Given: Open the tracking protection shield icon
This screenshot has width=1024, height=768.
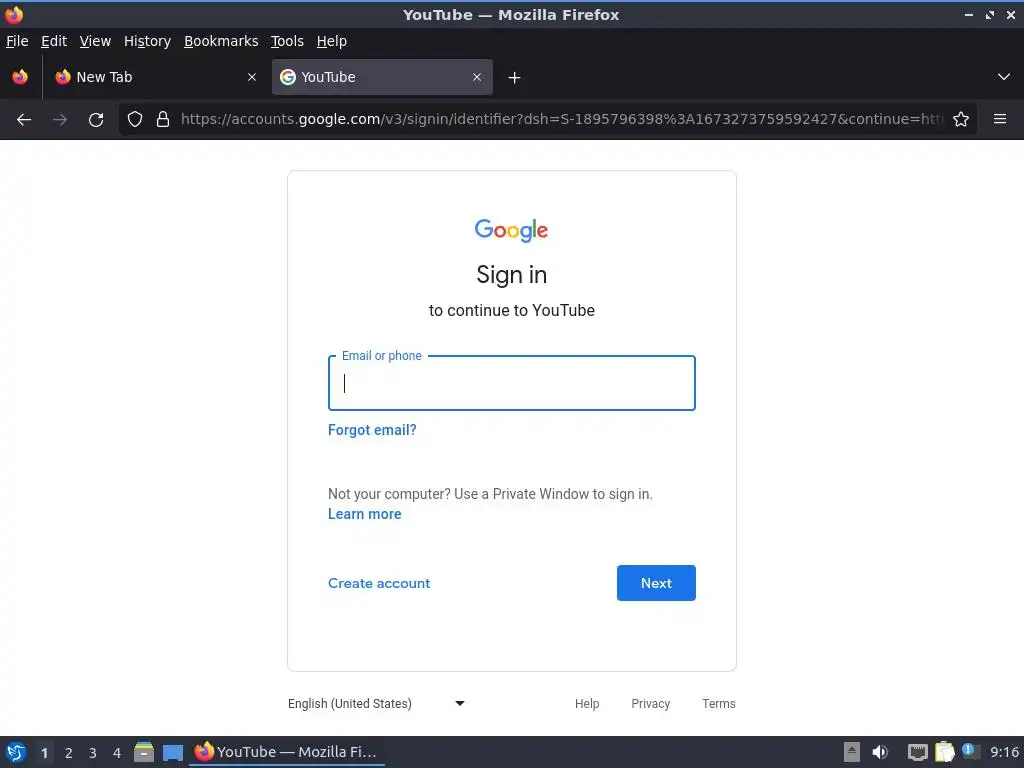Looking at the screenshot, I should click(135, 120).
